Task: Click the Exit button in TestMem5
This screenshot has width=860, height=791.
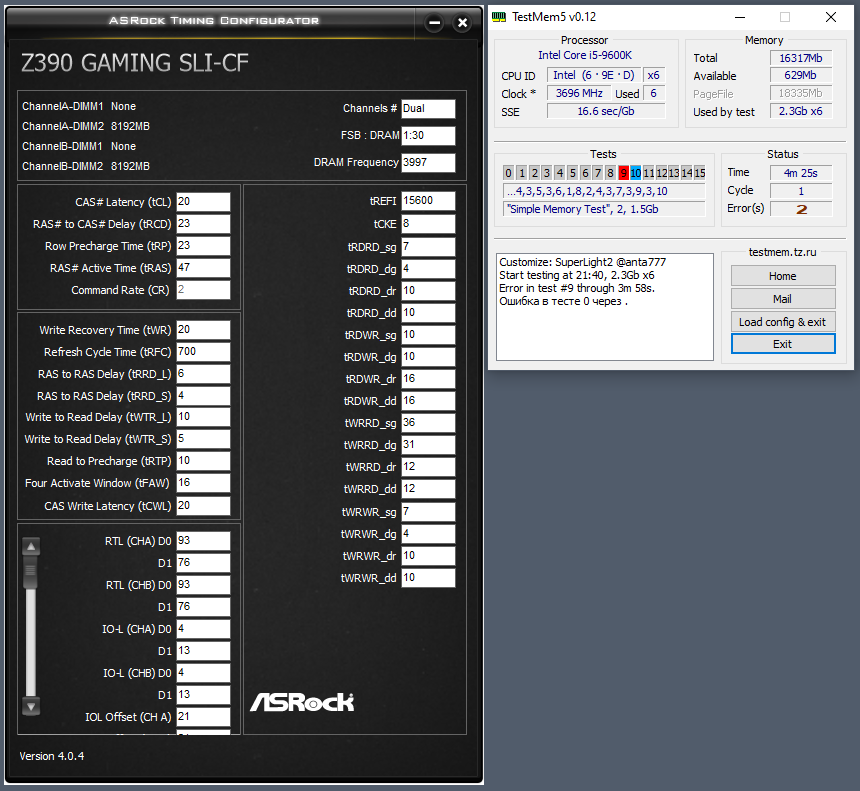Action: pos(783,344)
